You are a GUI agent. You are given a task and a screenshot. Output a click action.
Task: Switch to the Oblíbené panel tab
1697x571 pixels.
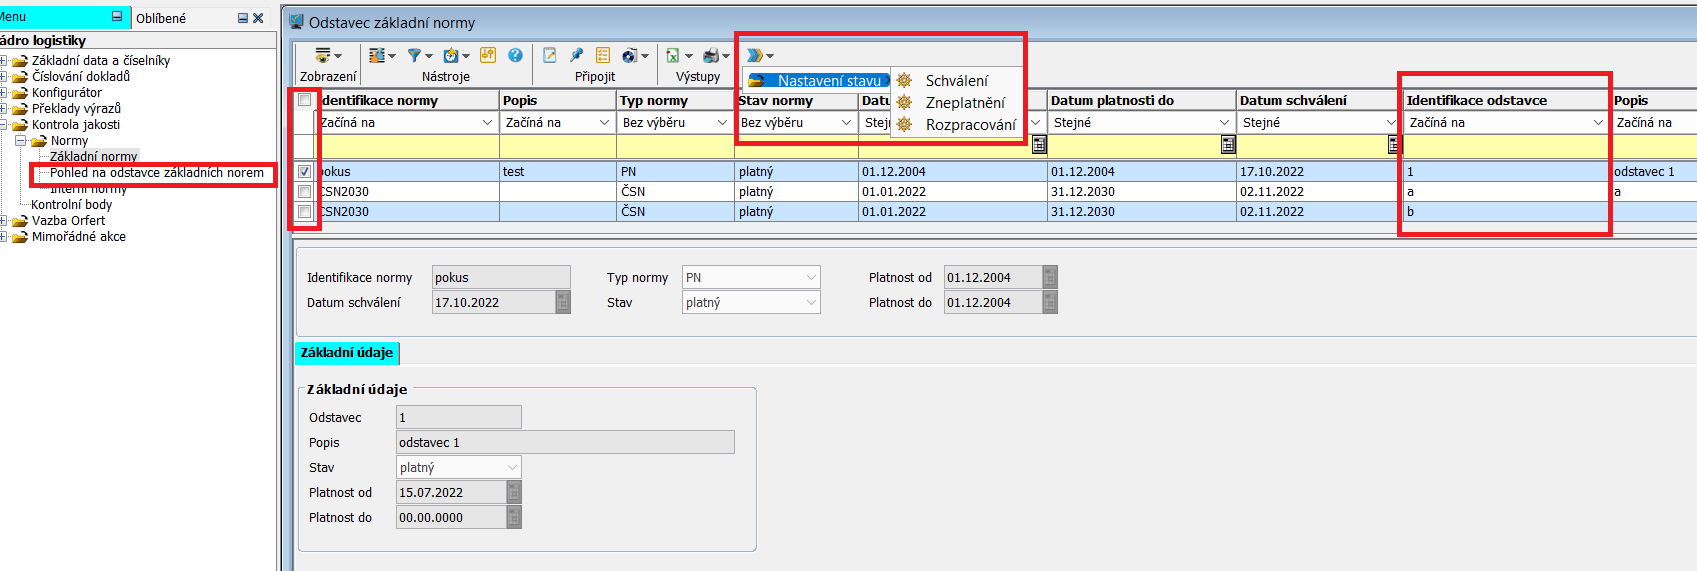(161, 18)
